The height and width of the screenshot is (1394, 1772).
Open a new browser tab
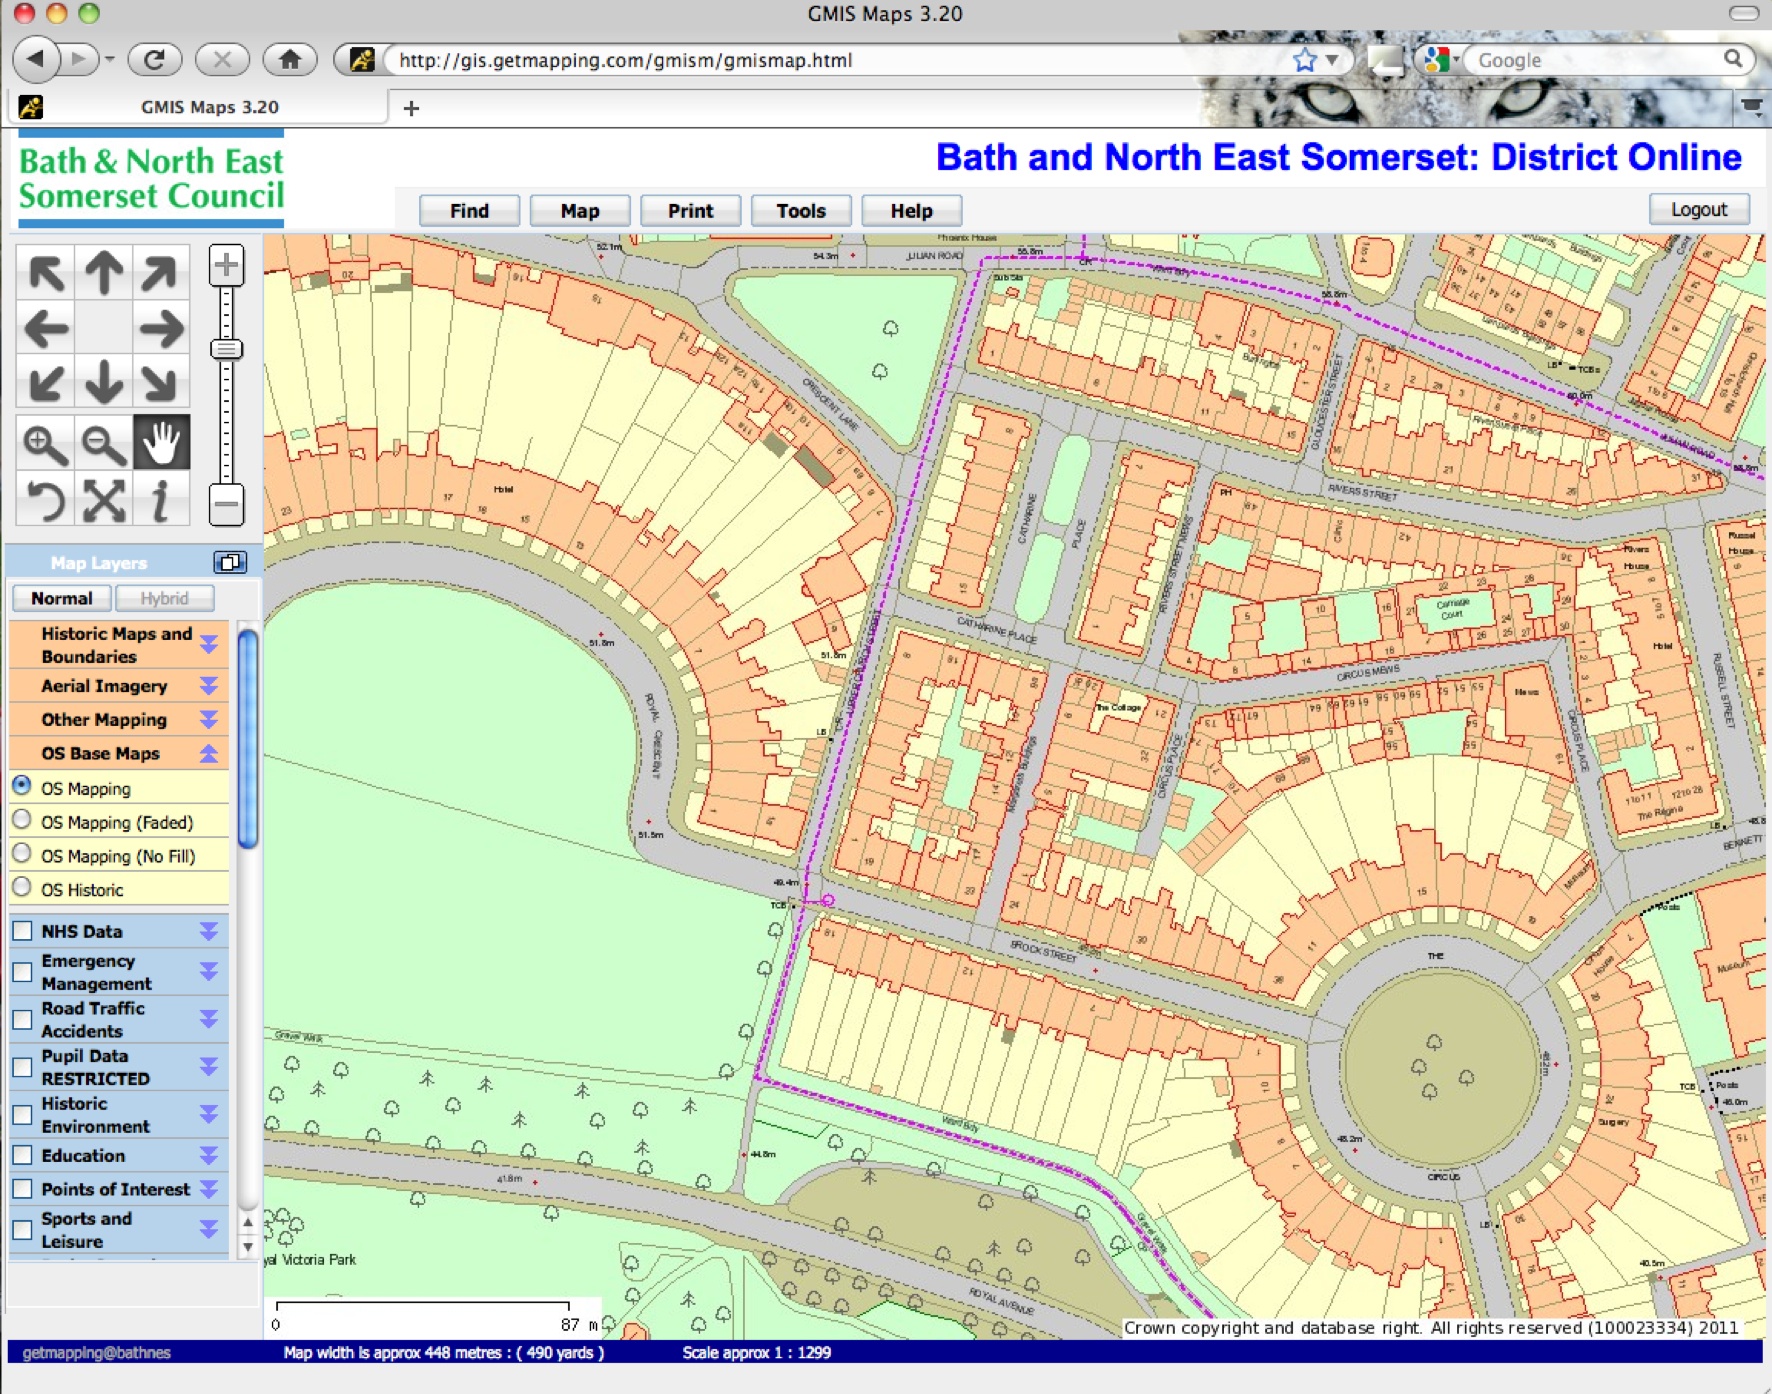411,108
